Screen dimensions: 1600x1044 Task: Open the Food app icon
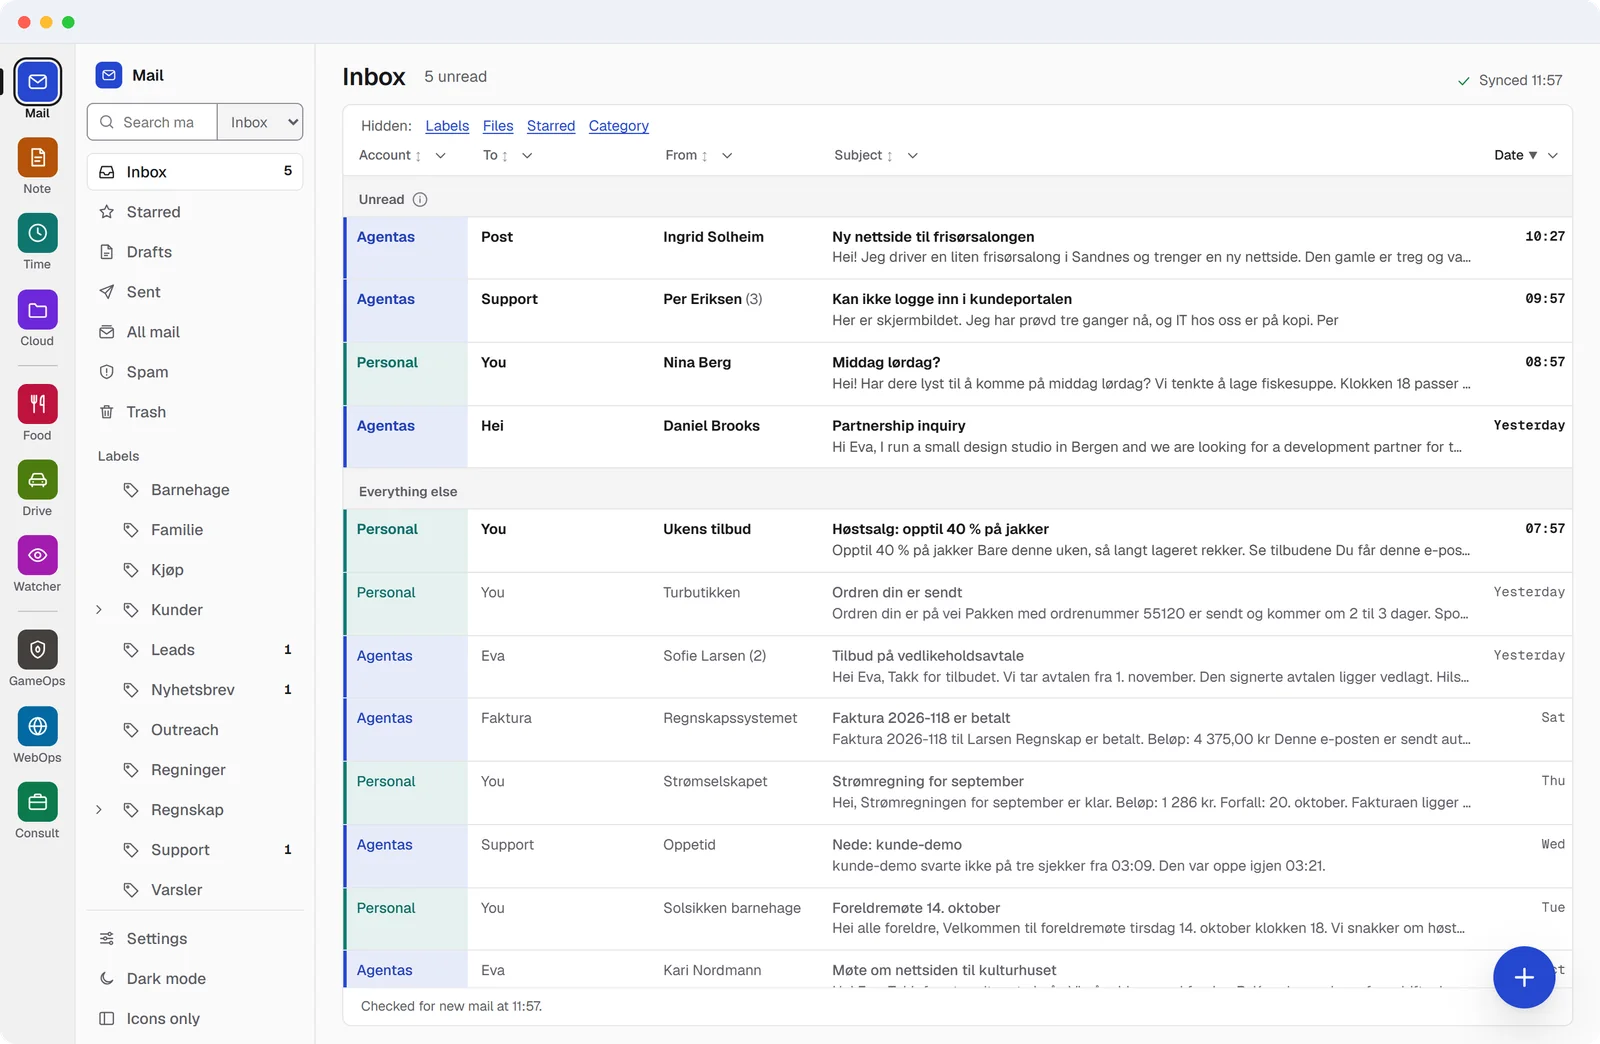pyautogui.click(x=37, y=404)
